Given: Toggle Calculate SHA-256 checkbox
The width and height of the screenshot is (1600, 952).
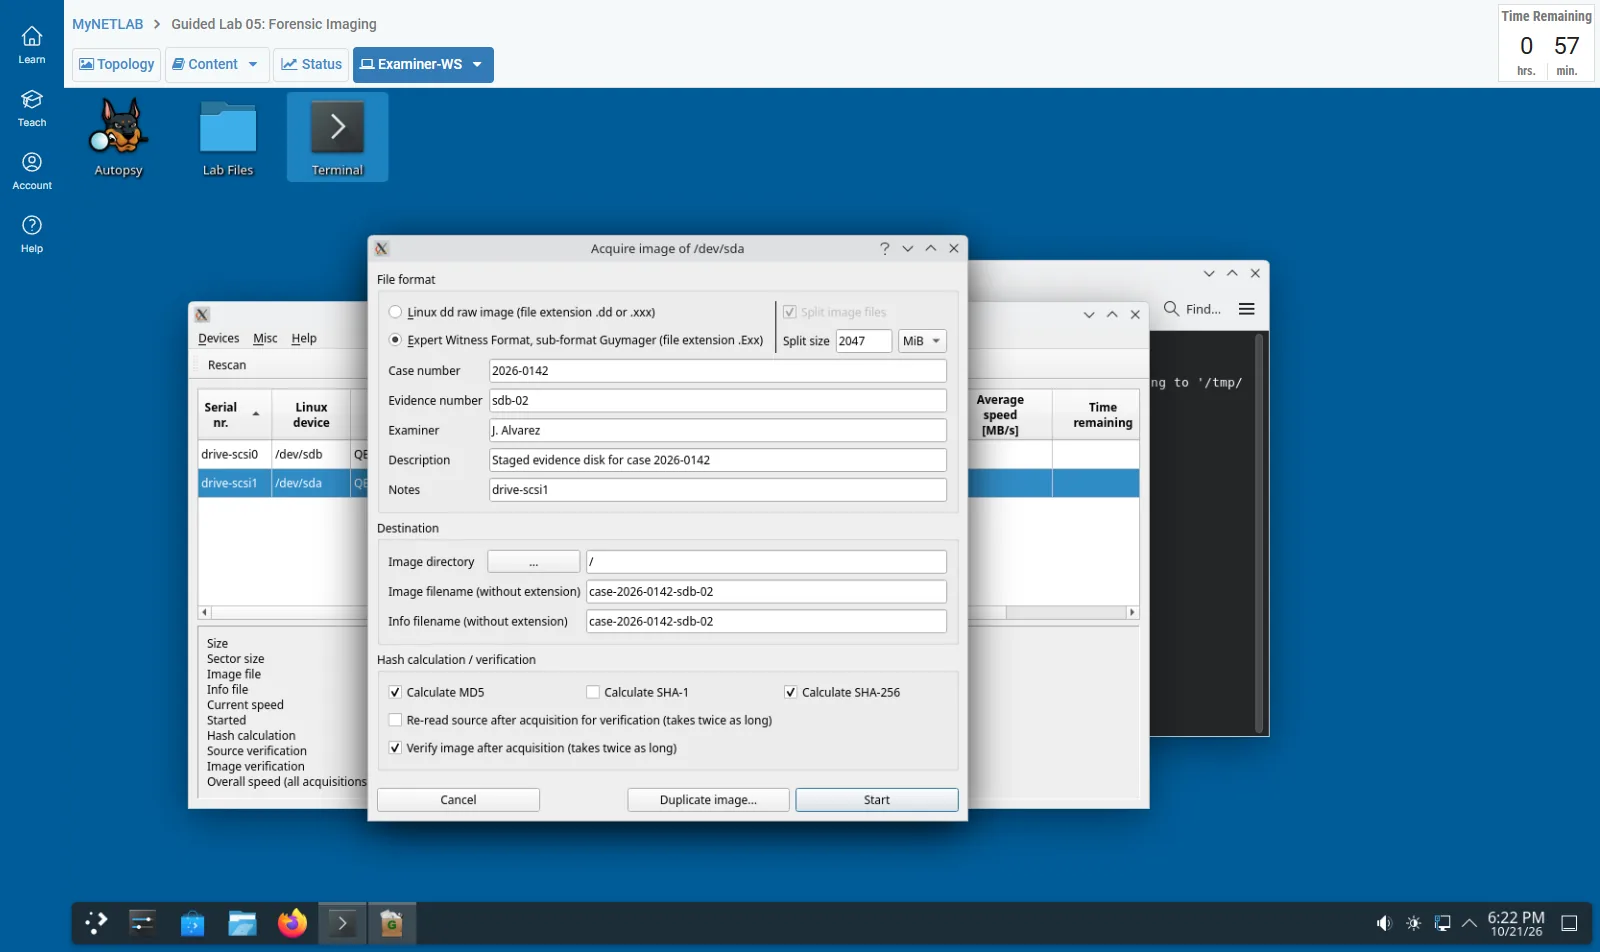Looking at the screenshot, I should (x=790, y=692).
